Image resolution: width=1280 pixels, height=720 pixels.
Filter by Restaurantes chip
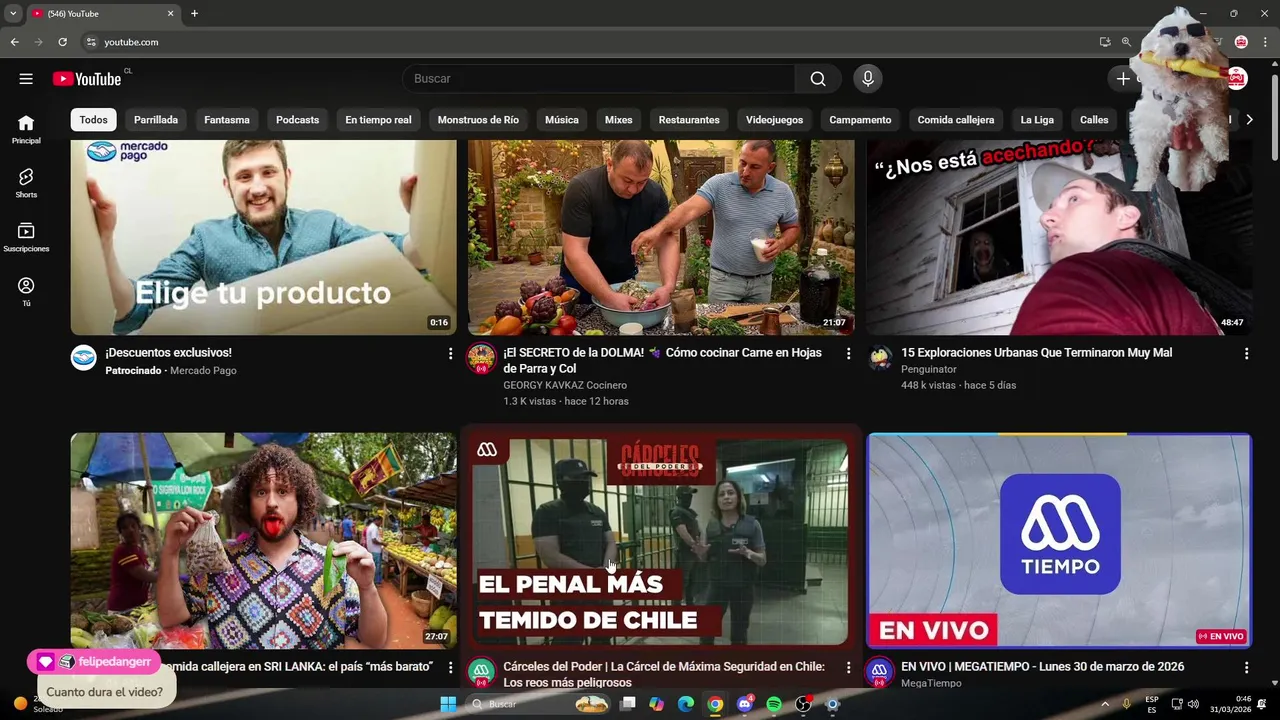coord(689,120)
